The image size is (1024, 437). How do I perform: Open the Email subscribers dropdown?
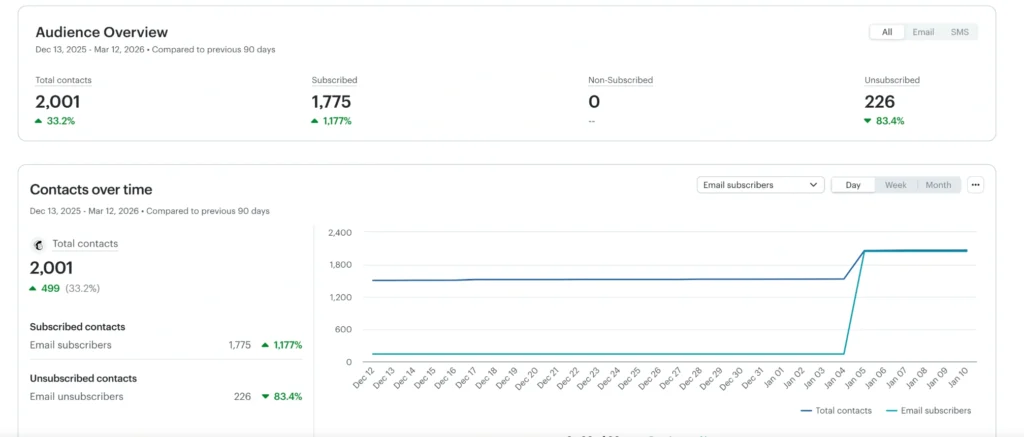(760, 185)
